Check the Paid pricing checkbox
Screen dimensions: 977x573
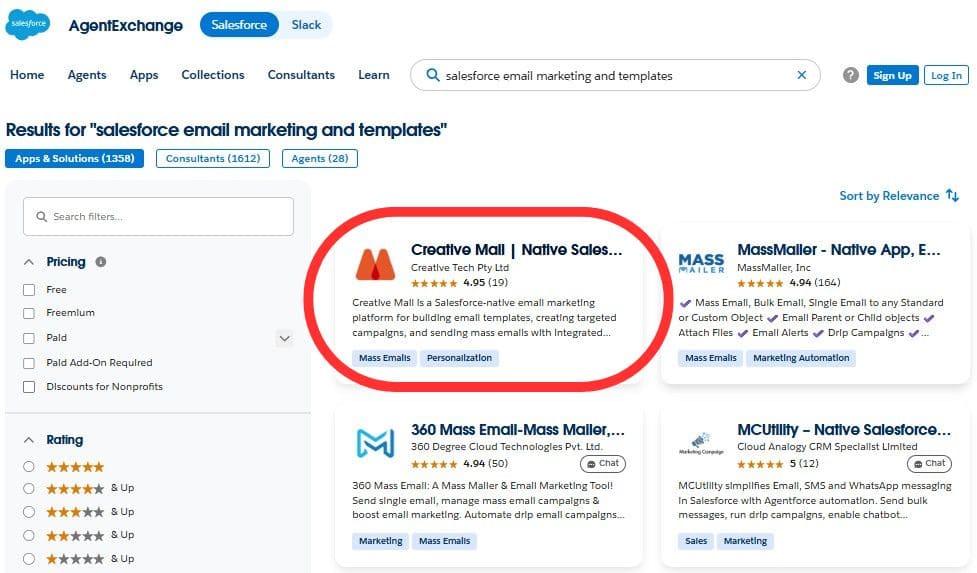click(29, 338)
